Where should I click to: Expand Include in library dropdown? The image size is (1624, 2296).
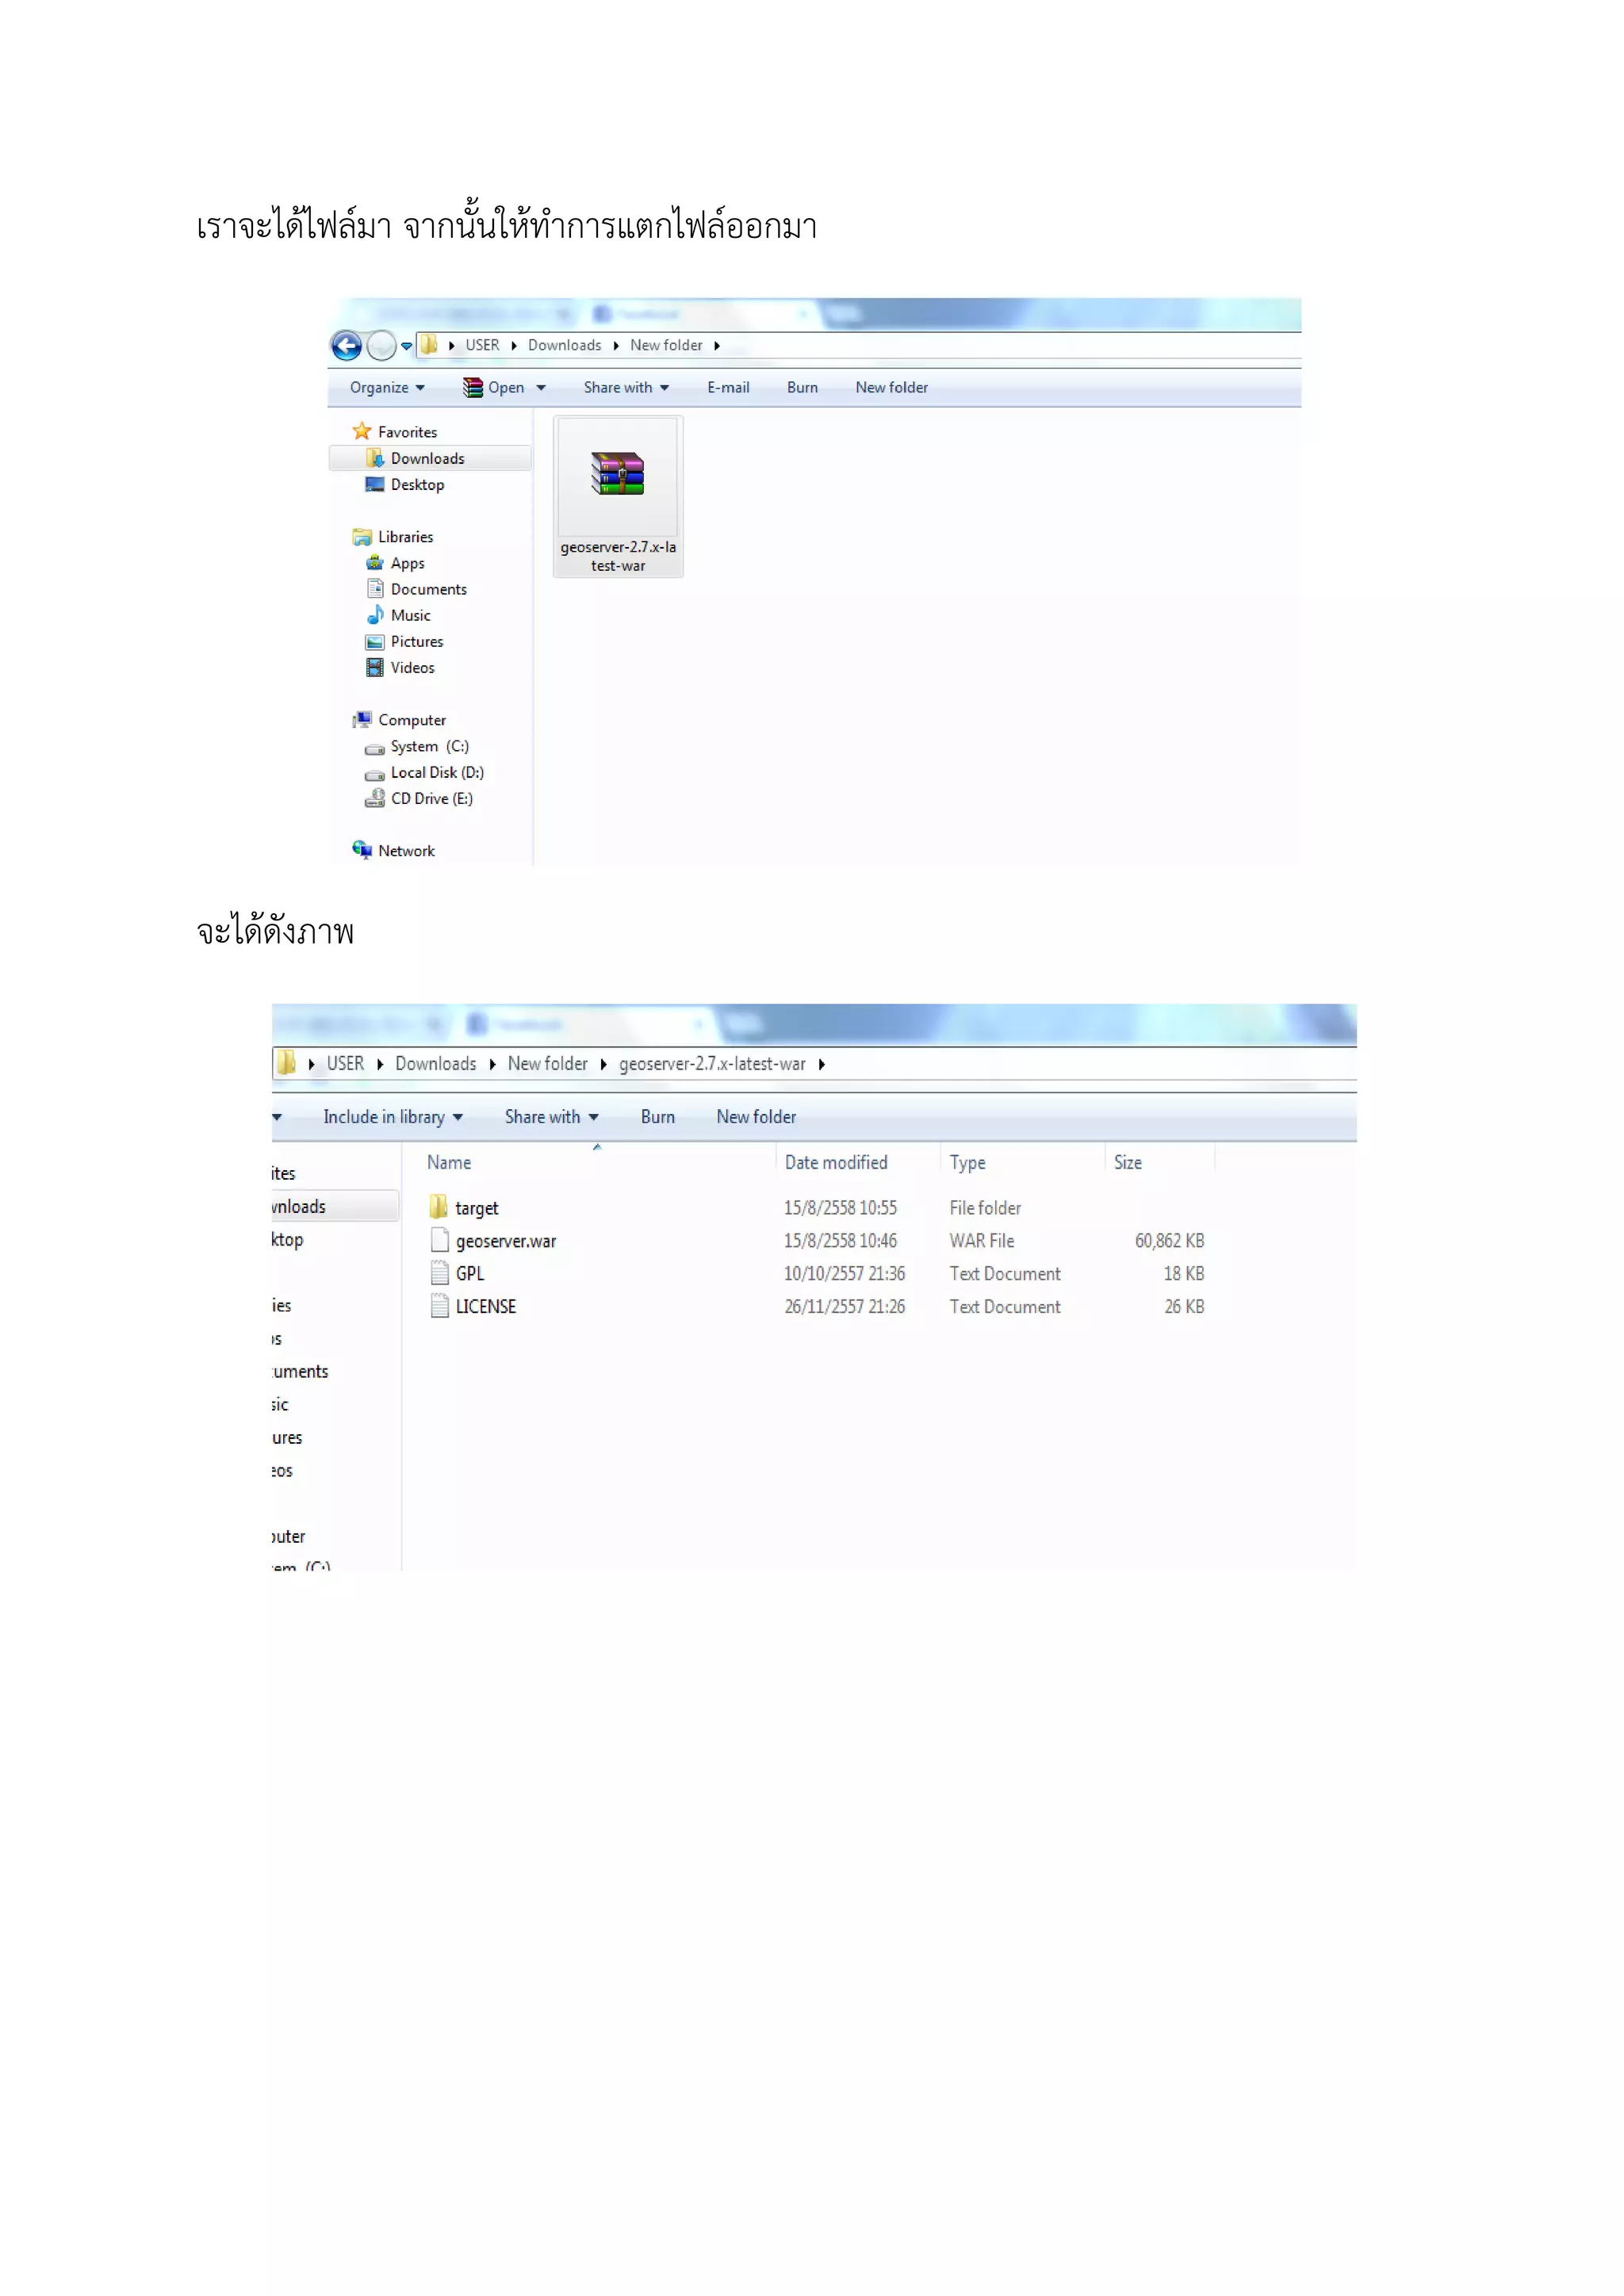tap(392, 1117)
